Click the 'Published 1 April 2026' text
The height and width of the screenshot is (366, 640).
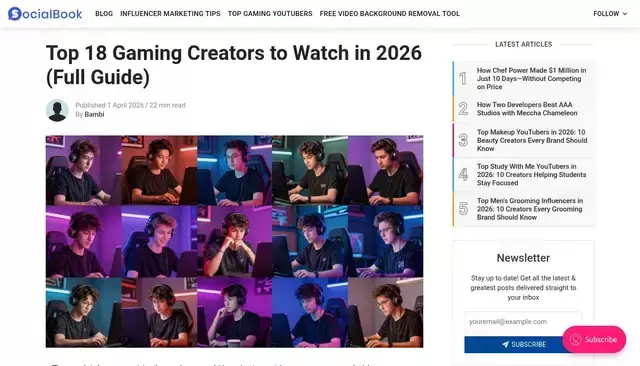pyautogui.click(x=109, y=105)
